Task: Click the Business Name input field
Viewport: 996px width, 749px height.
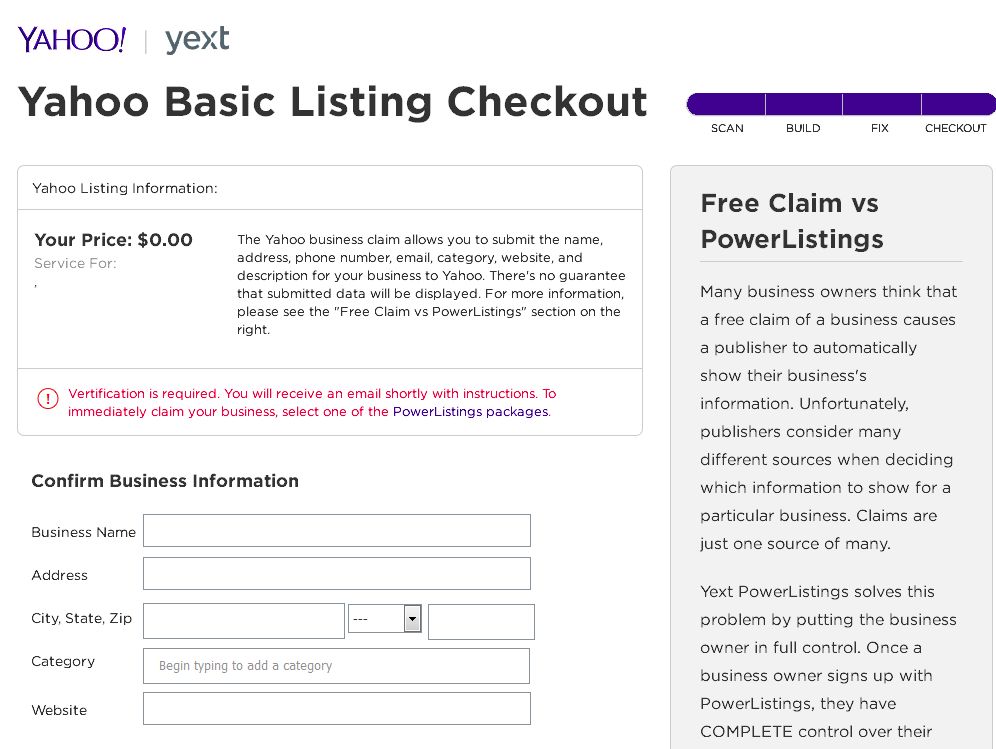Action: click(336, 530)
